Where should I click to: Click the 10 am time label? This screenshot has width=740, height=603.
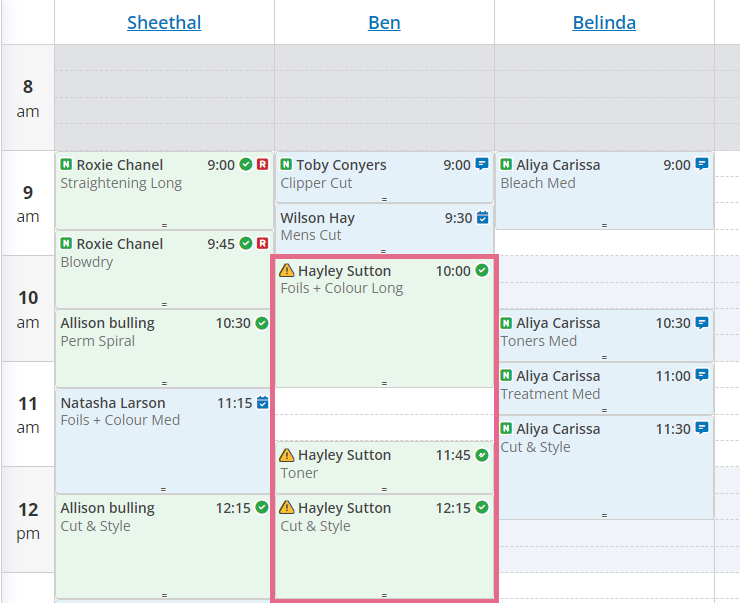click(28, 310)
